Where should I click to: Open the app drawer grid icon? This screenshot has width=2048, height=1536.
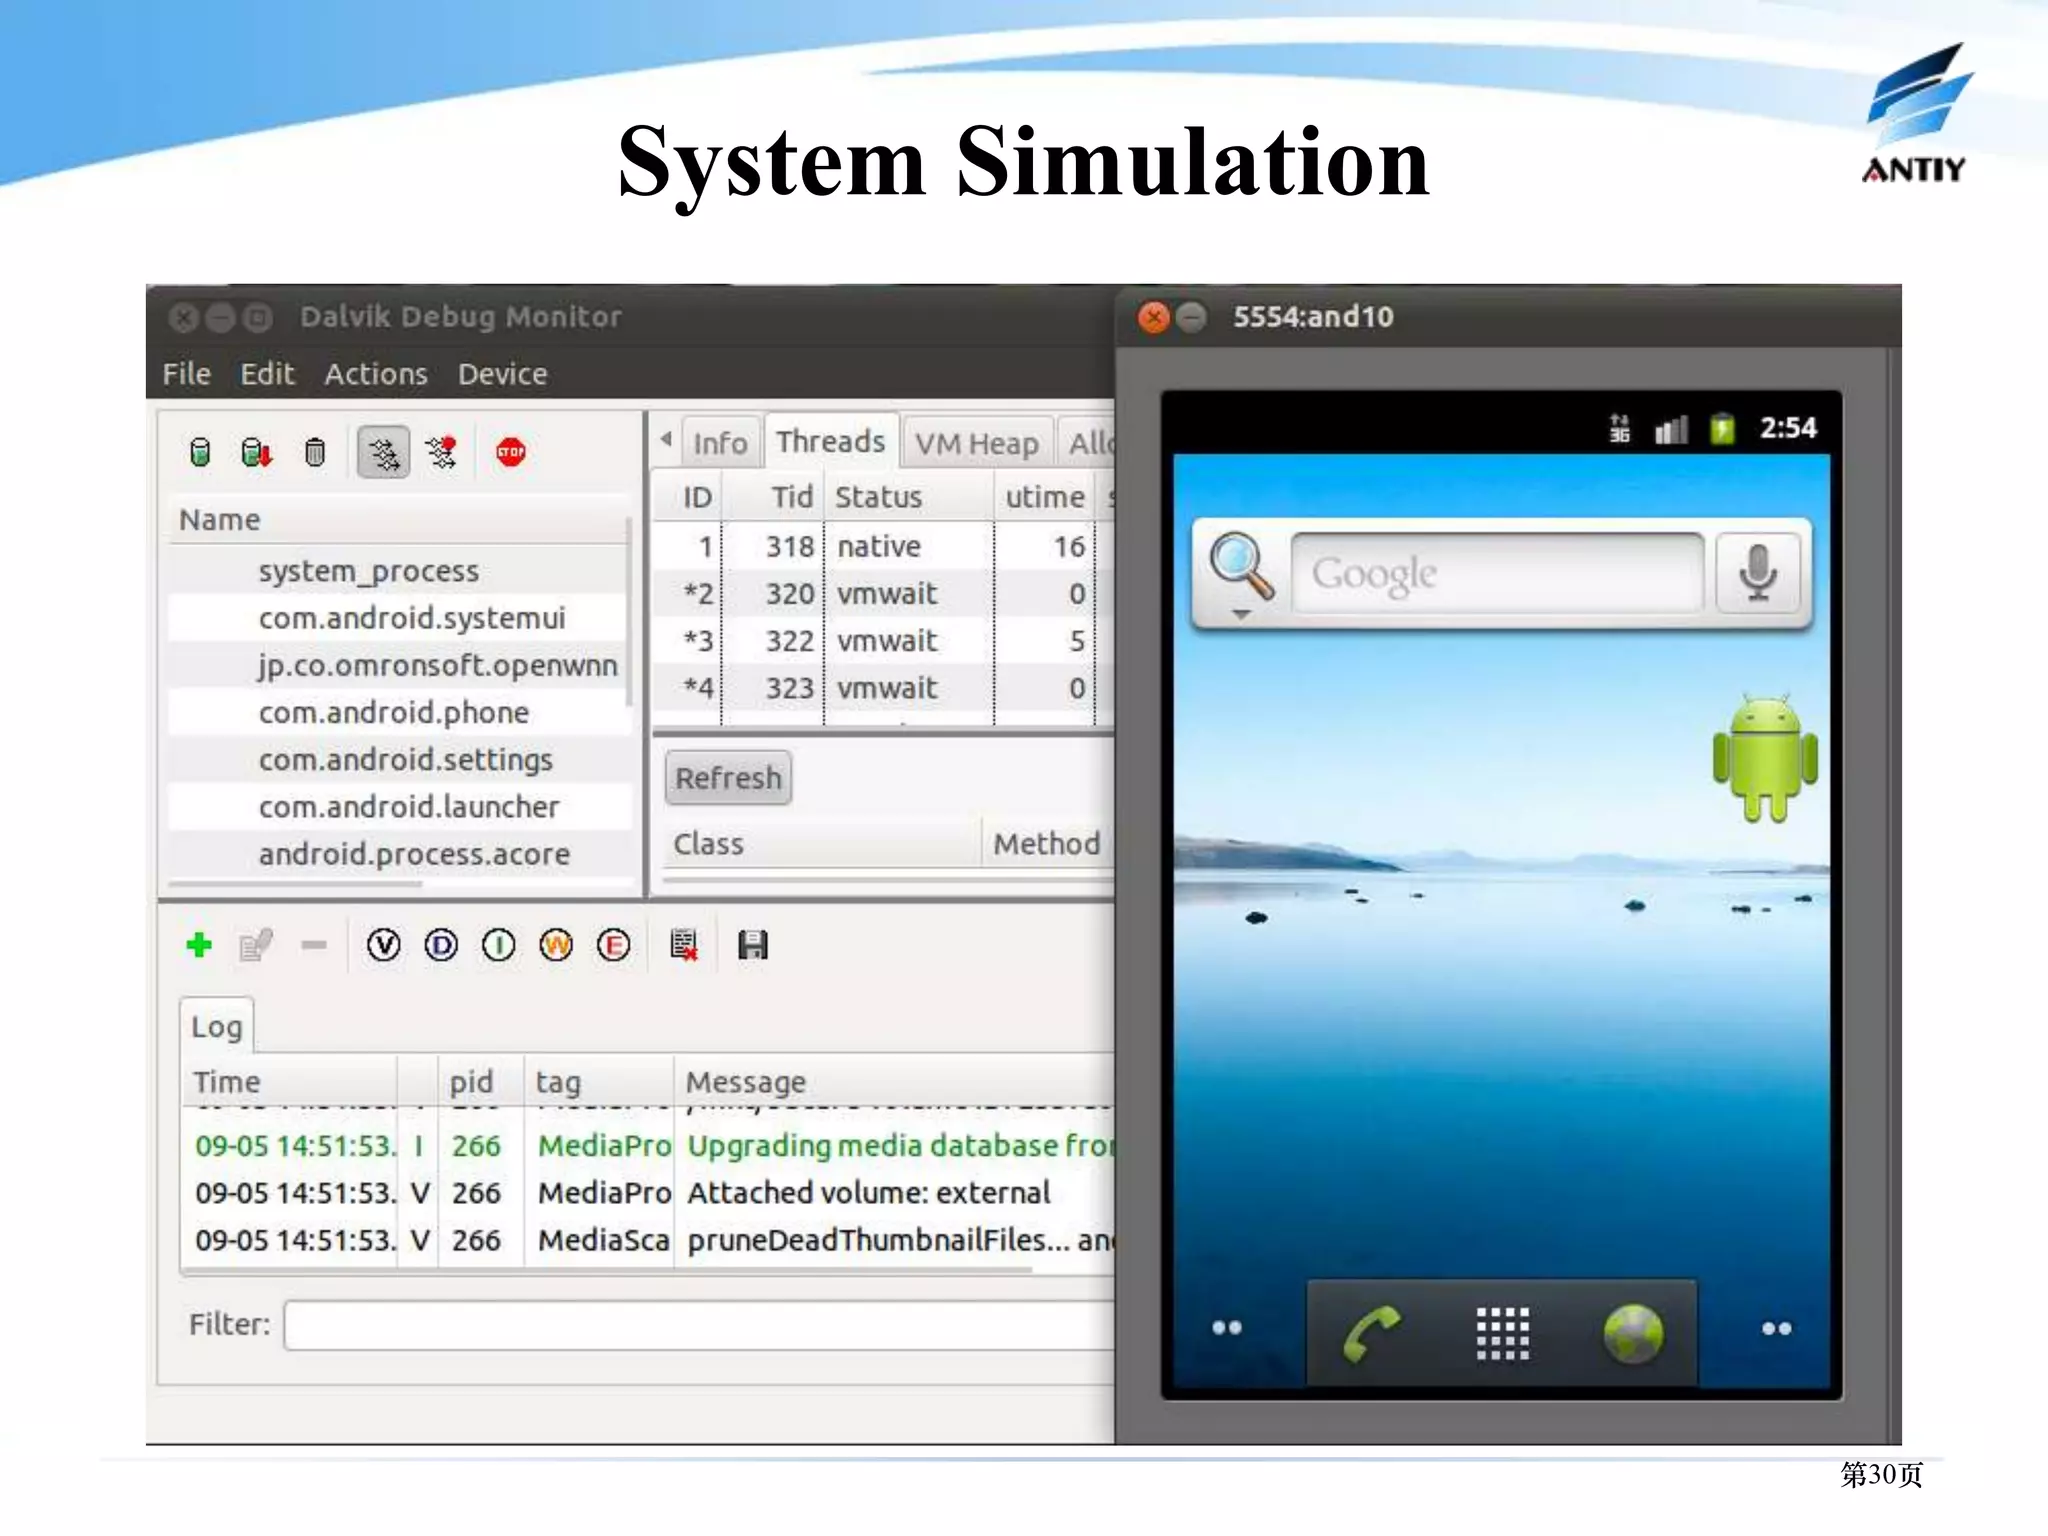1502,1334
